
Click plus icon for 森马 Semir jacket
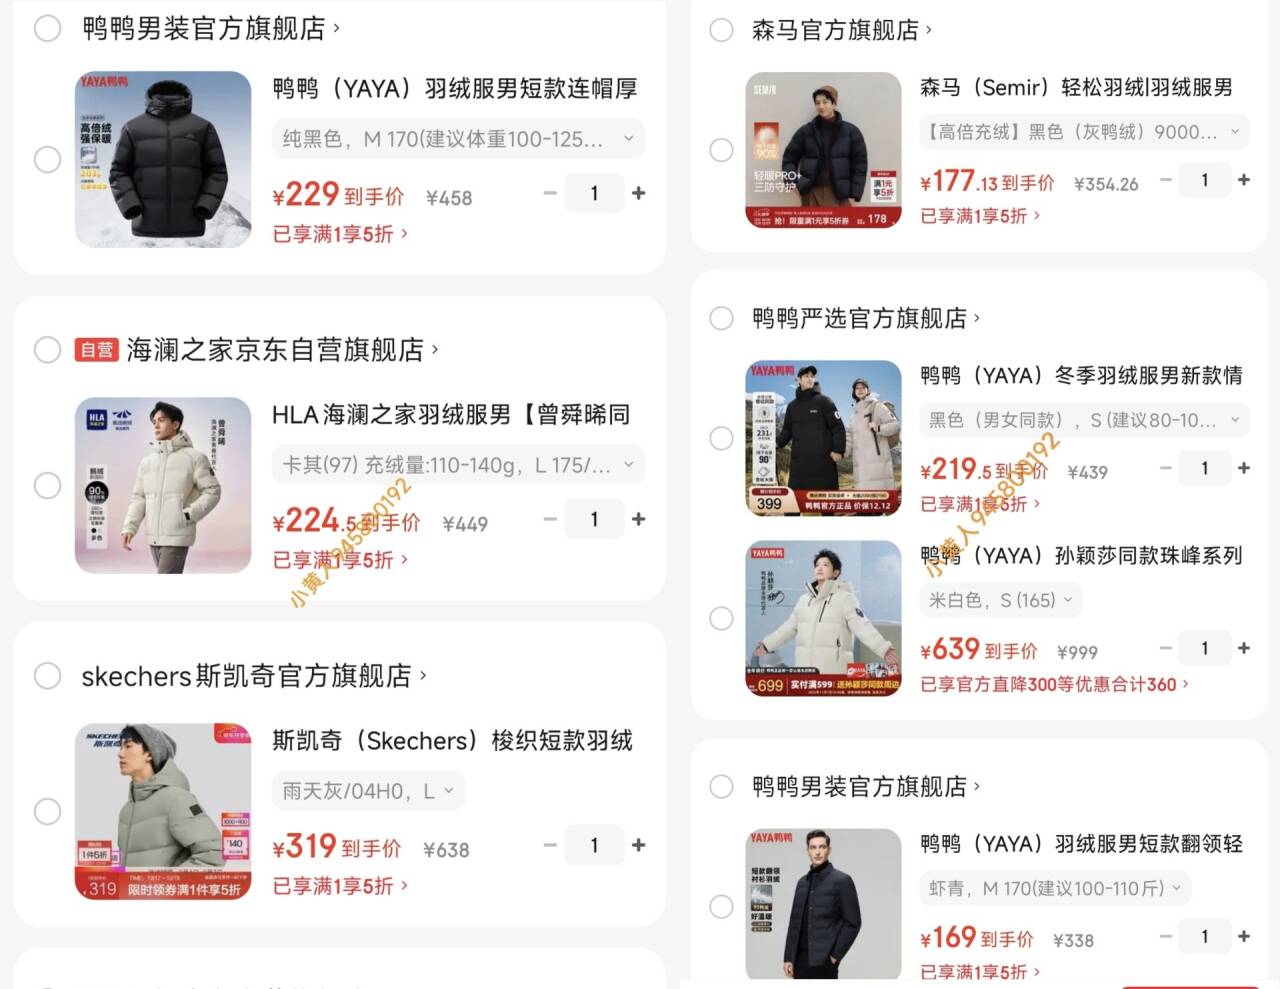(x=1244, y=180)
